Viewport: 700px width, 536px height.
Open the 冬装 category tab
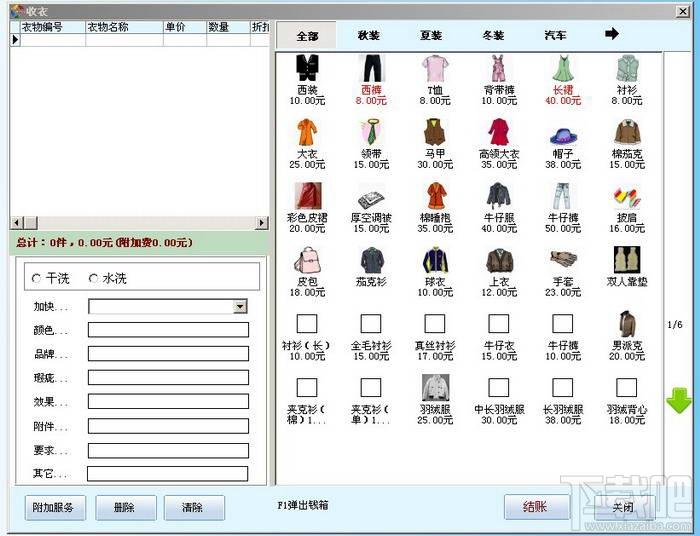(493, 35)
